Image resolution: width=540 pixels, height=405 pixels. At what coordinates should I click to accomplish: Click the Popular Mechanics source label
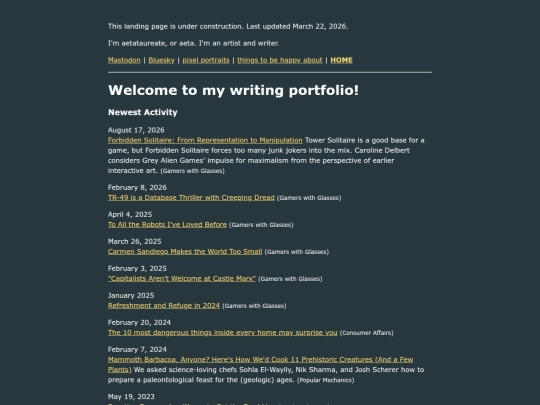point(325,380)
